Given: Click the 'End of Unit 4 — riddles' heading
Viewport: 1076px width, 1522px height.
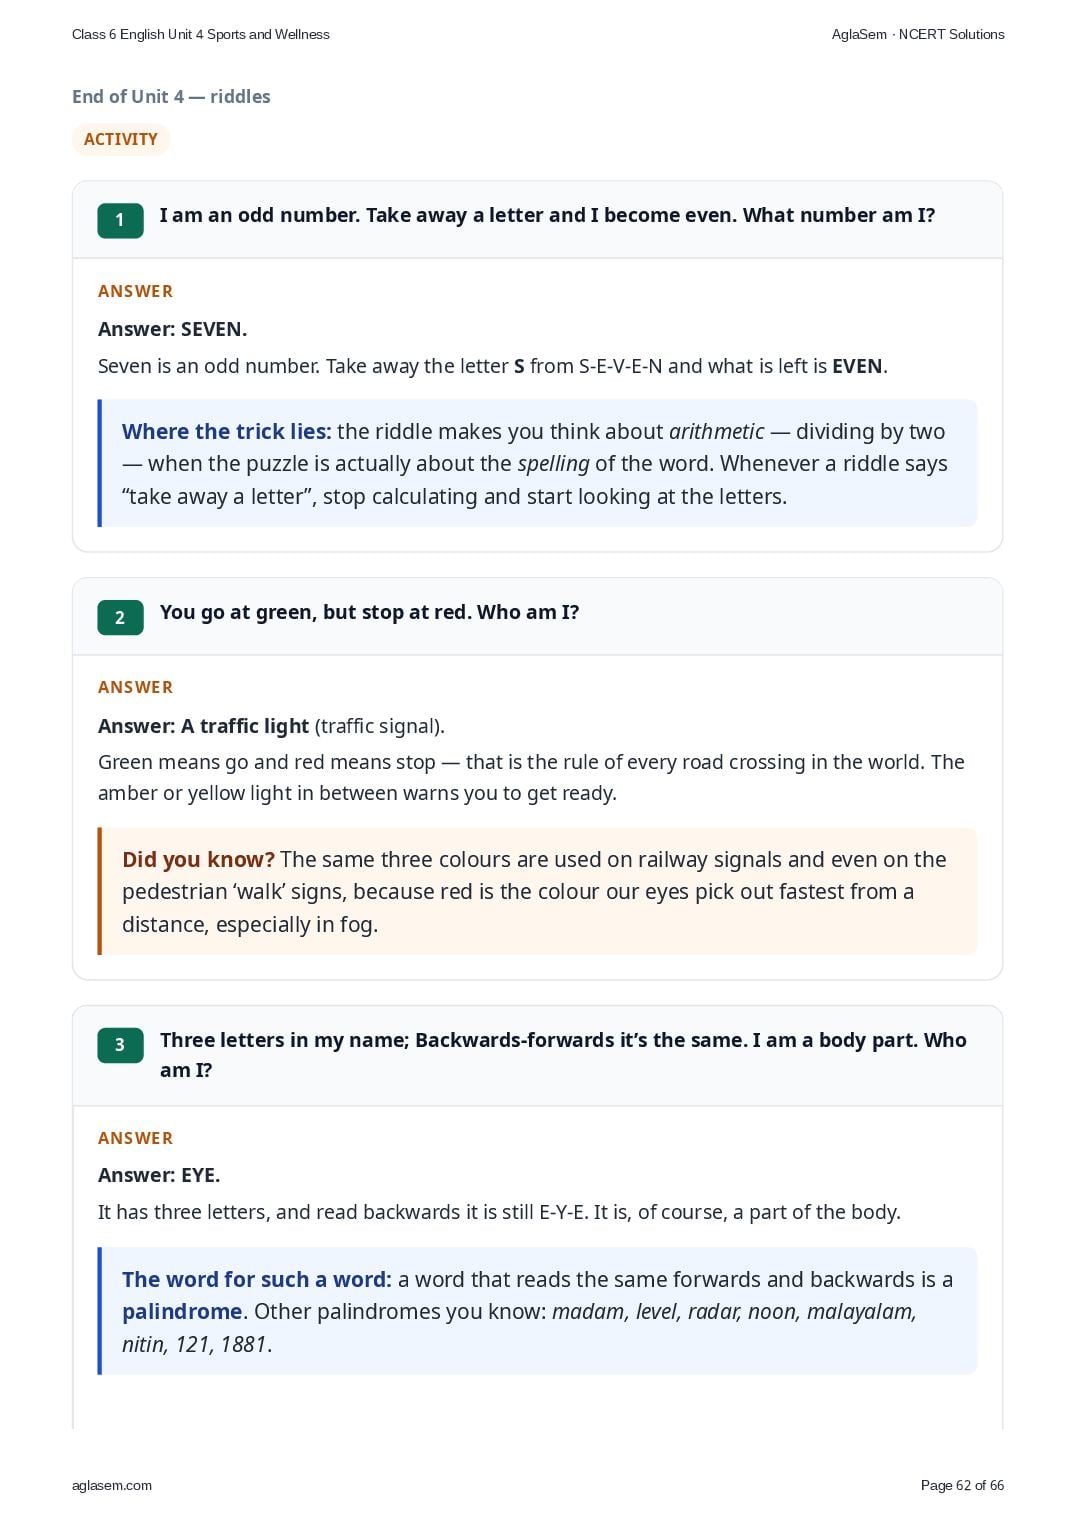Looking at the screenshot, I should (x=171, y=97).
